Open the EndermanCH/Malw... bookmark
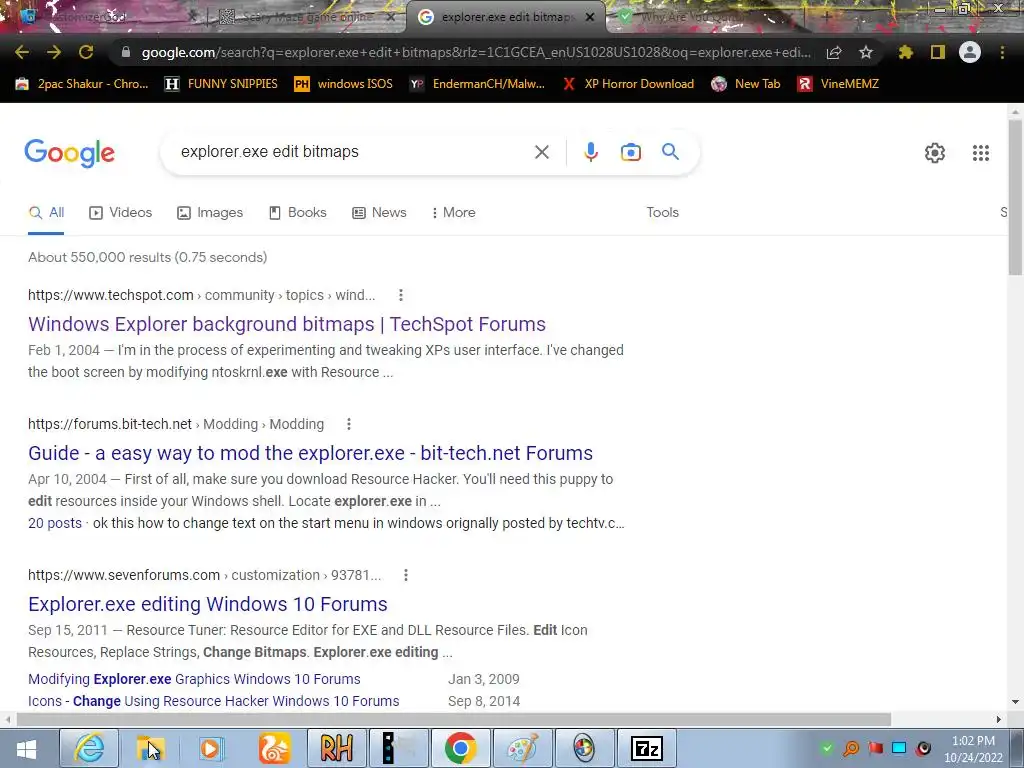The image size is (1024, 768). (x=477, y=84)
